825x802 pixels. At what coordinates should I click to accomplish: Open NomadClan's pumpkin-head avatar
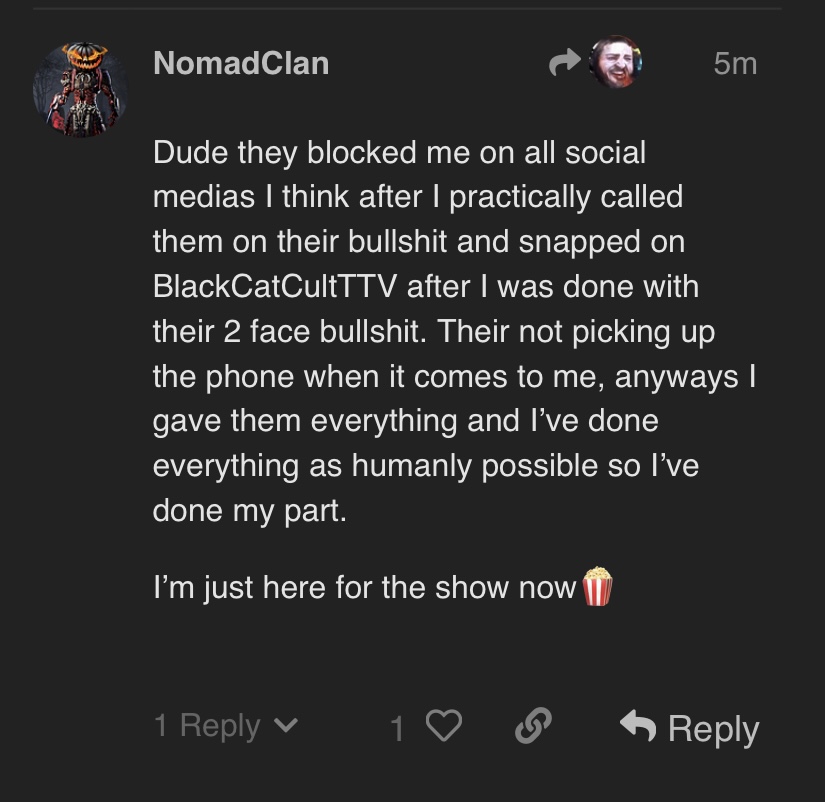pos(80,89)
